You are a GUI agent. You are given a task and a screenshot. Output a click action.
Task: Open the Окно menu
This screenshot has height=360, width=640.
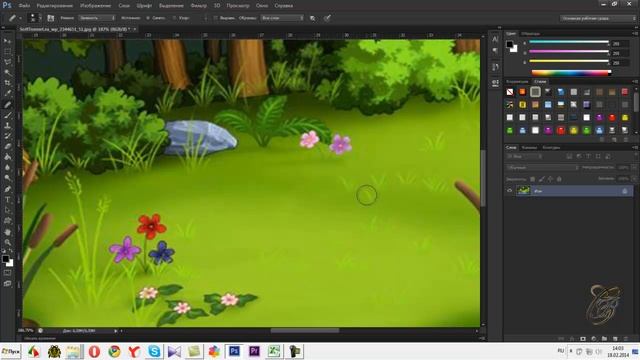pos(262,6)
